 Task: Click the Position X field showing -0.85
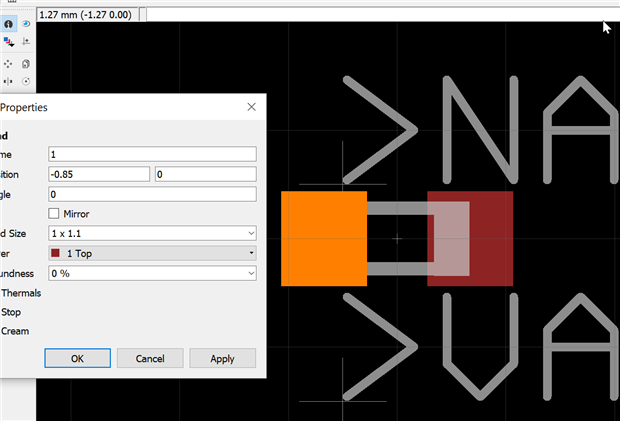pyautogui.click(x=99, y=174)
